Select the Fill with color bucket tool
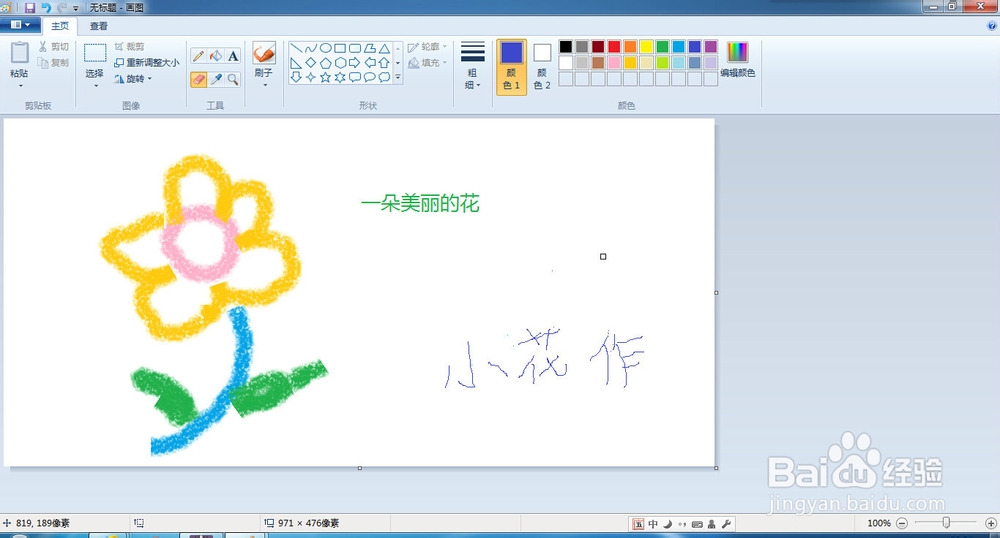This screenshot has width=1000, height=538. click(x=216, y=56)
